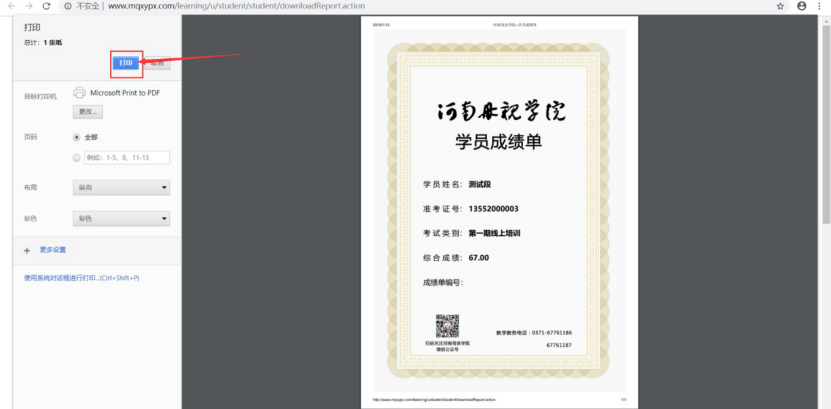
Task: Click the exam number 13552000003
Action: click(493, 209)
